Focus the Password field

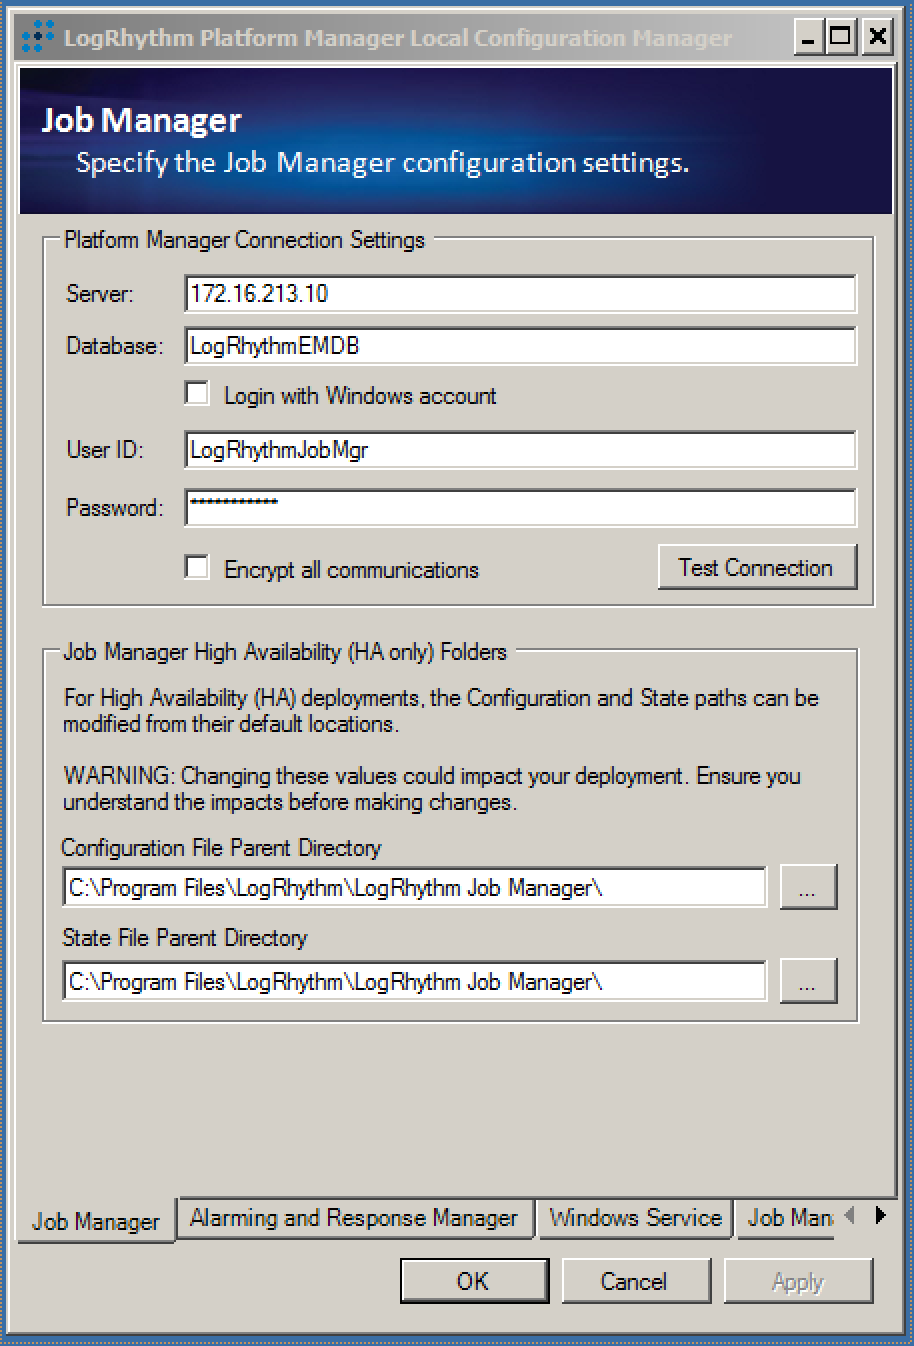[x=520, y=507]
